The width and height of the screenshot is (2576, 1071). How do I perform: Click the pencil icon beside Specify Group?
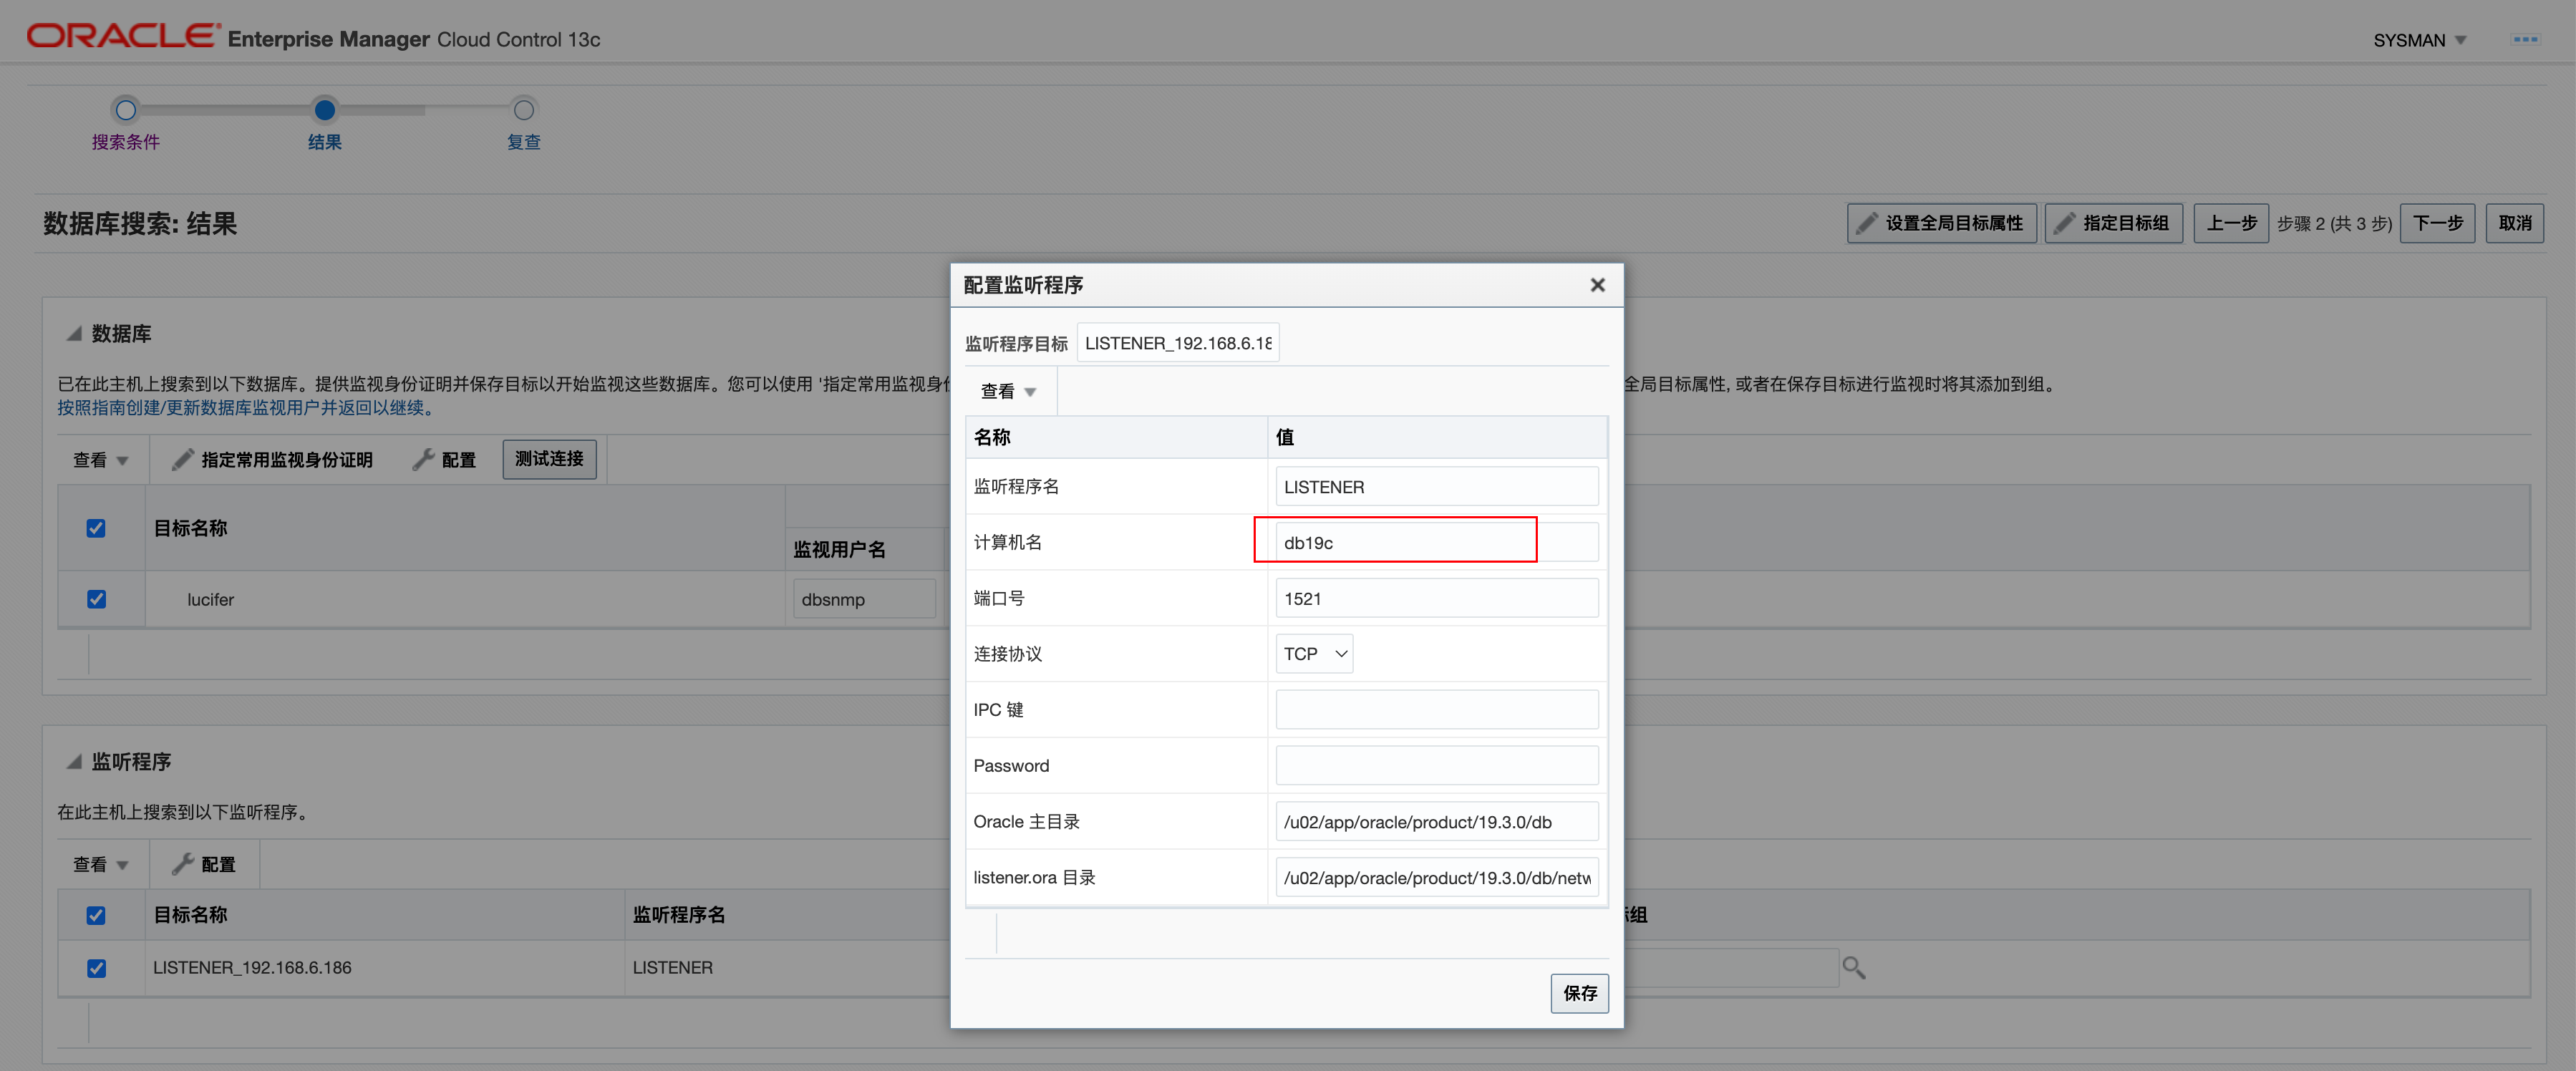click(2064, 223)
